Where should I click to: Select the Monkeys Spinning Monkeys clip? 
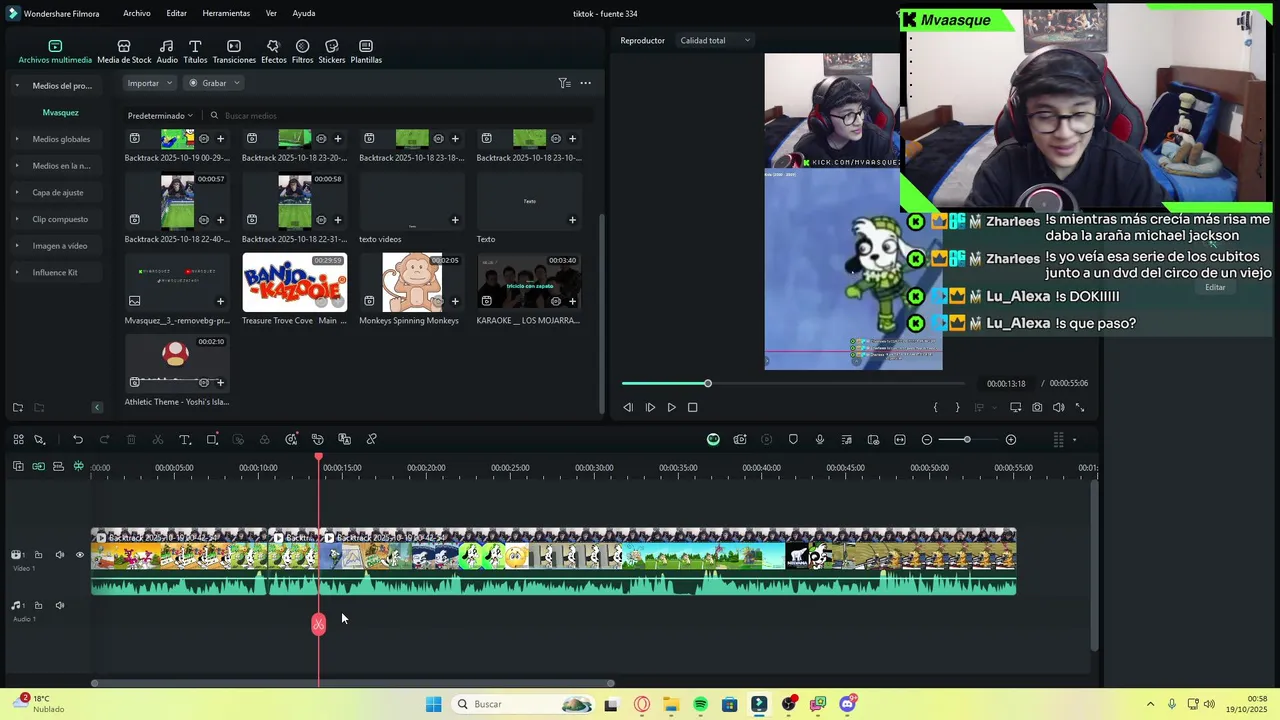412,283
